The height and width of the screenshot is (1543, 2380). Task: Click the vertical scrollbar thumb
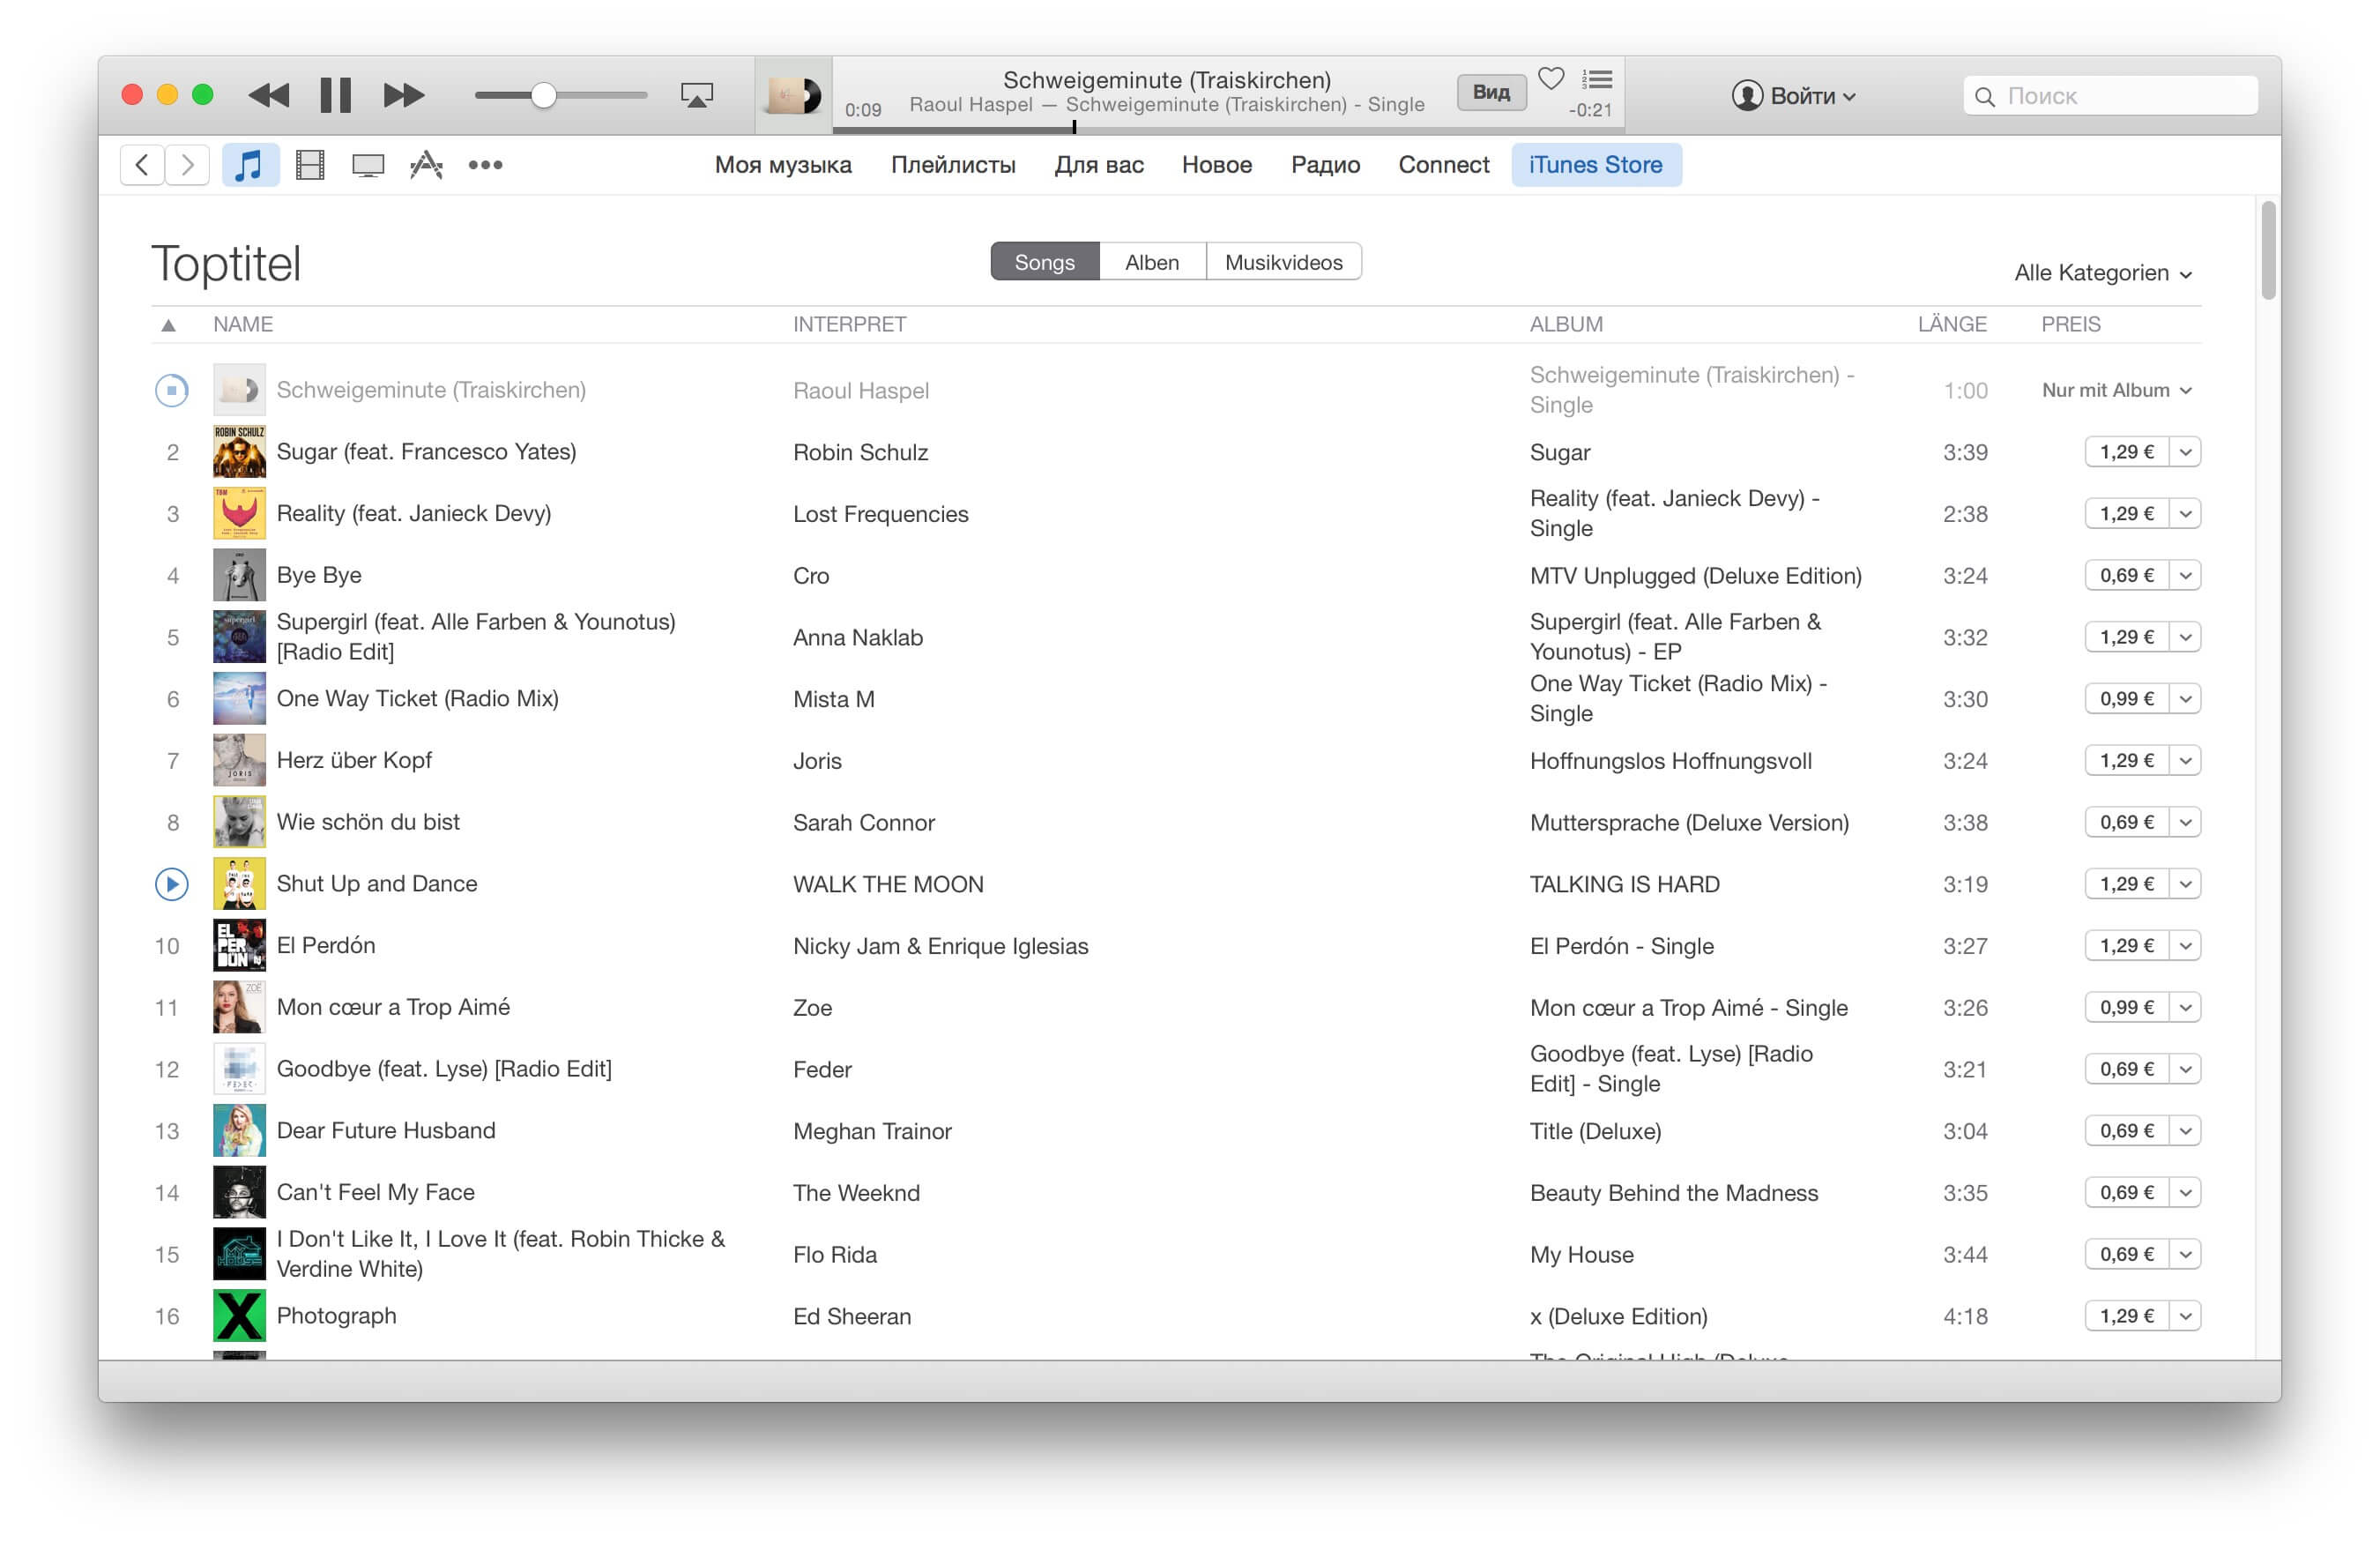coord(2268,250)
